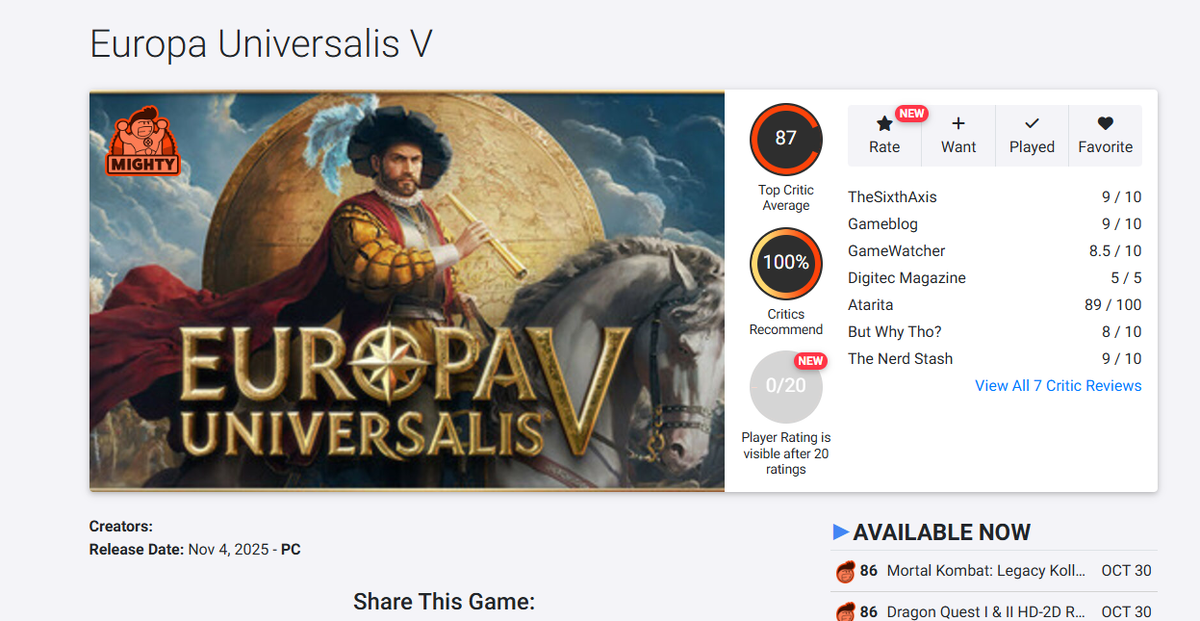Click the star Rate icon
The width and height of the screenshot is (1200, 621).
click(884, 124)
